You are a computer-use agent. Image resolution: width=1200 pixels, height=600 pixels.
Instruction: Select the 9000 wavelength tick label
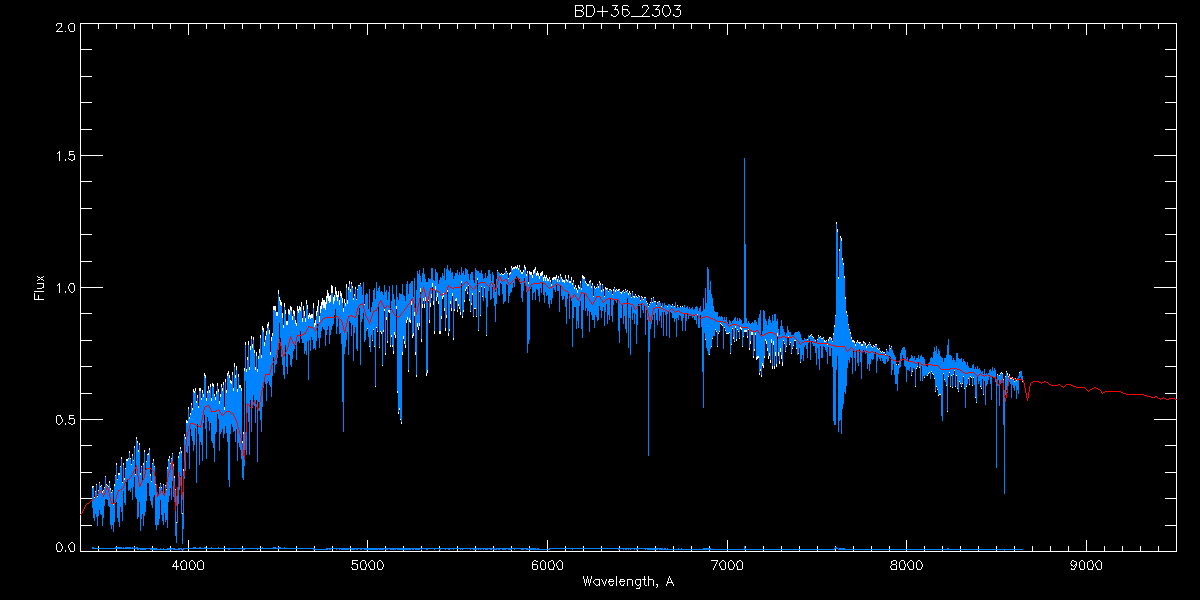click(x=1086, y=564)
